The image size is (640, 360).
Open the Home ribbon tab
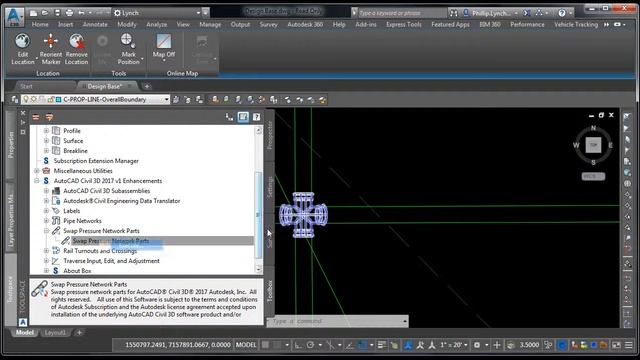click(40, 24)
